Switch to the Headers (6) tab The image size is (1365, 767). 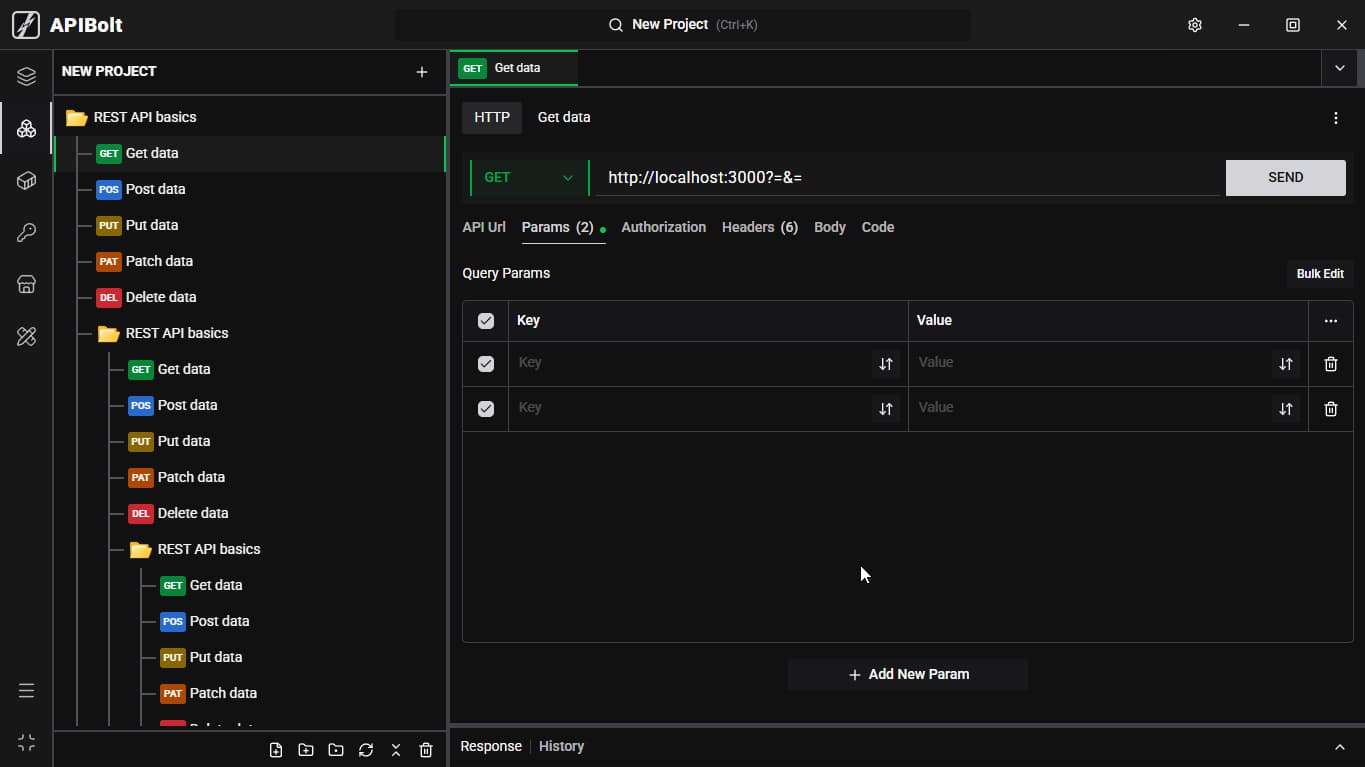click(760, 227)
